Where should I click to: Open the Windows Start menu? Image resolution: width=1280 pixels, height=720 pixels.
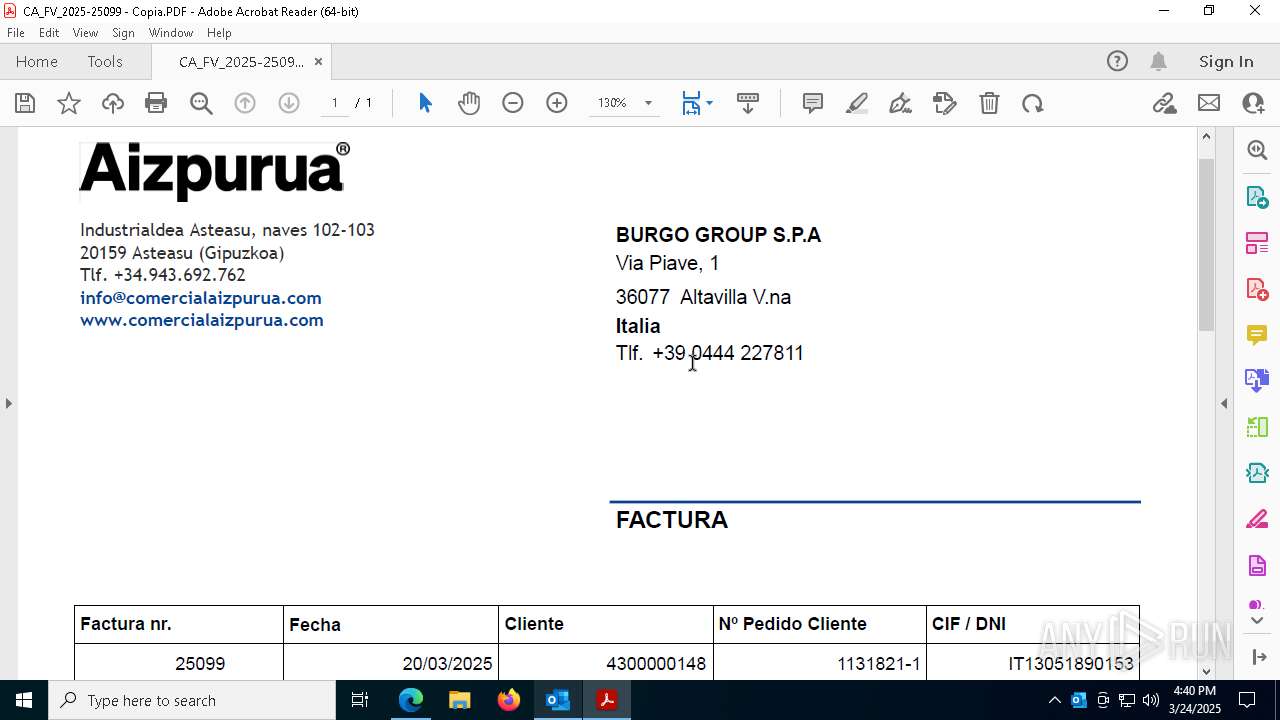24,700
